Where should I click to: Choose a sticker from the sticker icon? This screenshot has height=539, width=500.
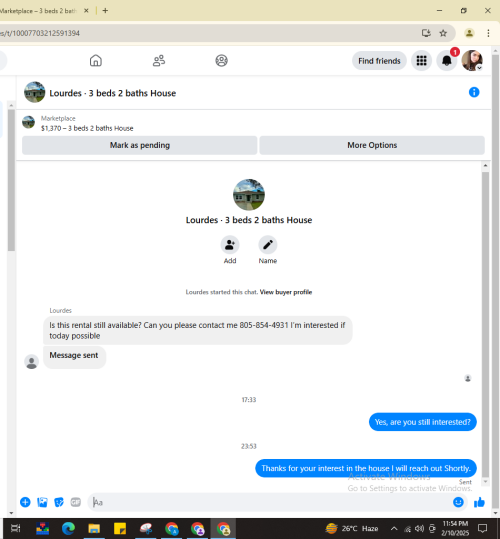[x=59, y=502]
